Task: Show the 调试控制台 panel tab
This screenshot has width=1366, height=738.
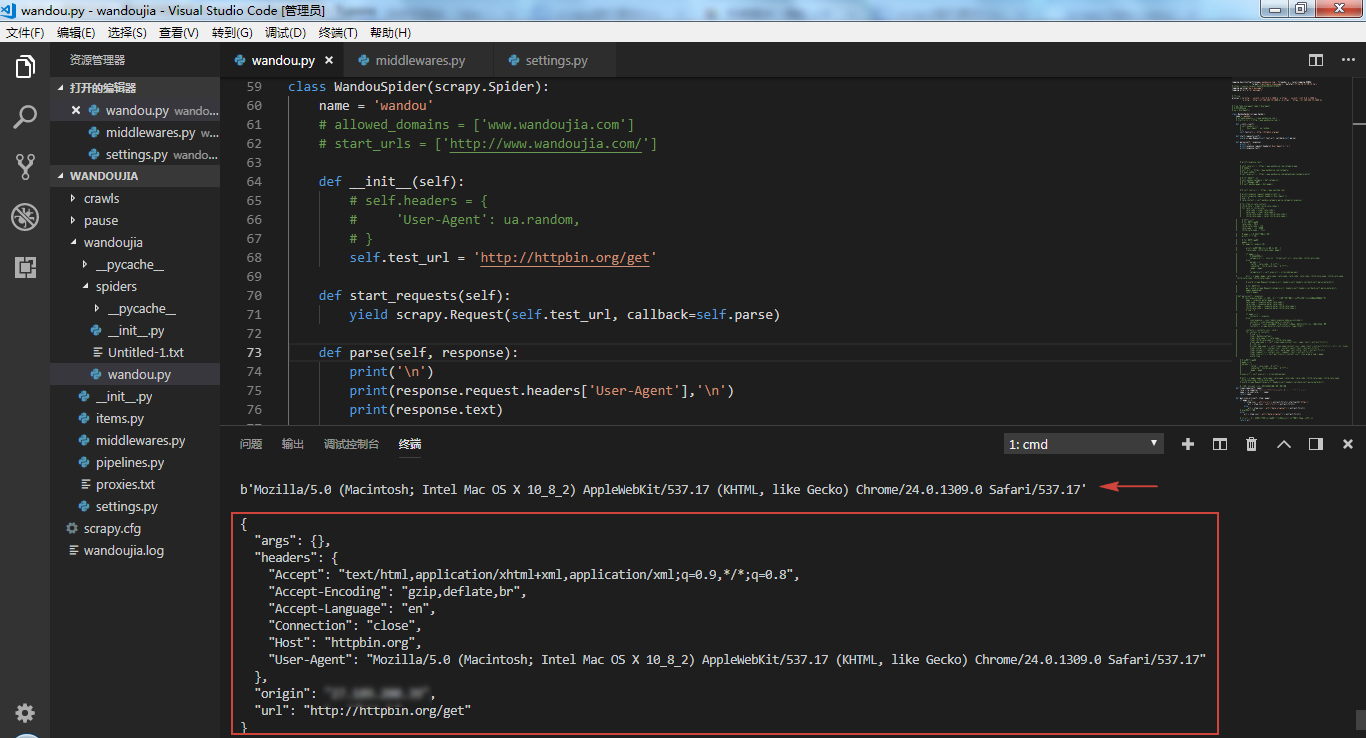Action: tap(351, 444)
